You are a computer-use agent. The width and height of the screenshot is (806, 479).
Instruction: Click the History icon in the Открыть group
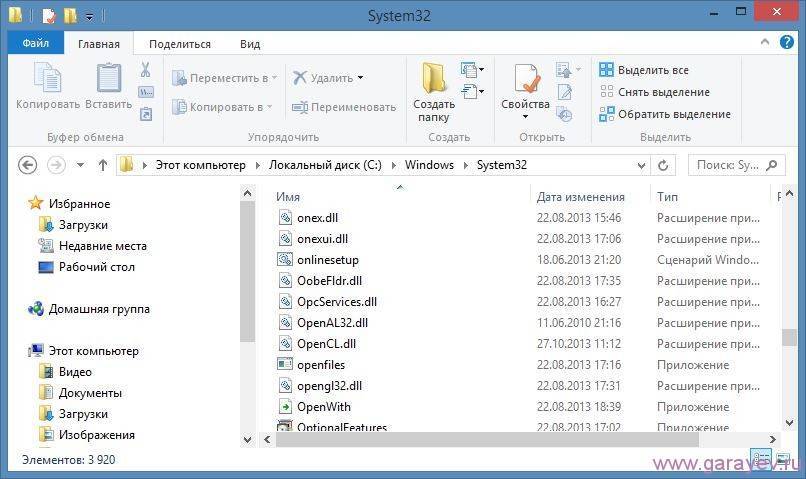564,114
